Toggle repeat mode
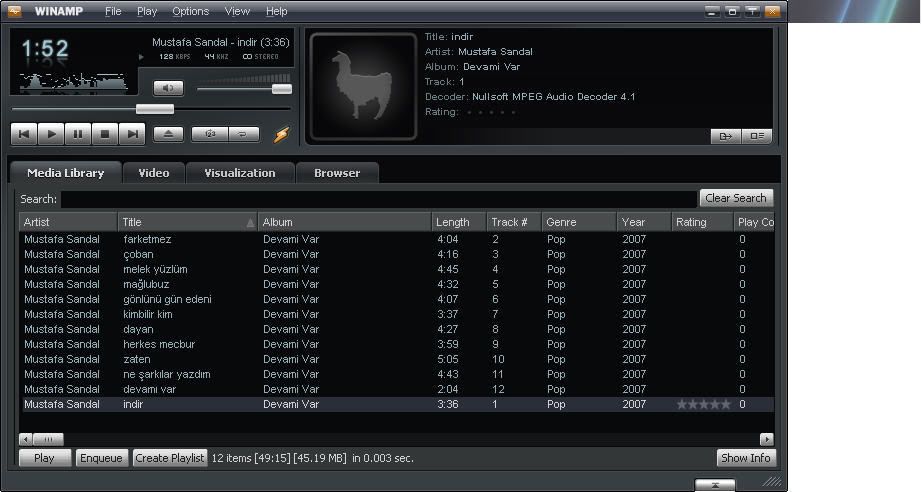Image resolution: width=922 pixels, height=492 pixels. click(x=243, y=134)
